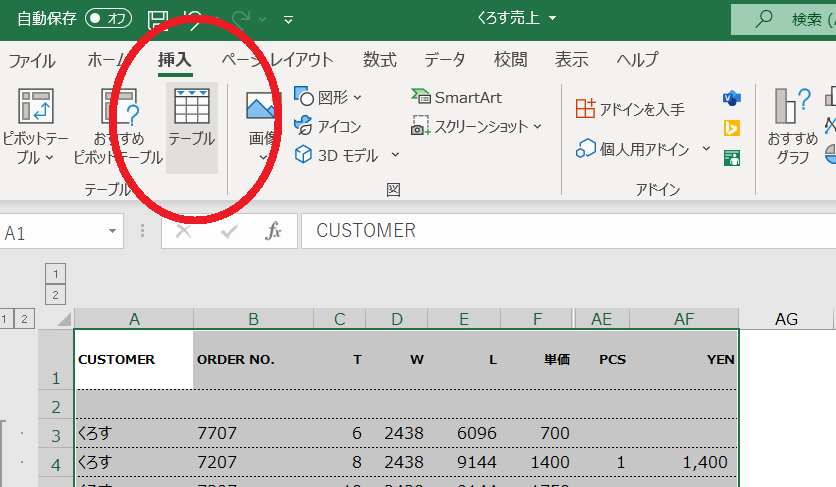Click the YEN header cell

tap(684, 360)
